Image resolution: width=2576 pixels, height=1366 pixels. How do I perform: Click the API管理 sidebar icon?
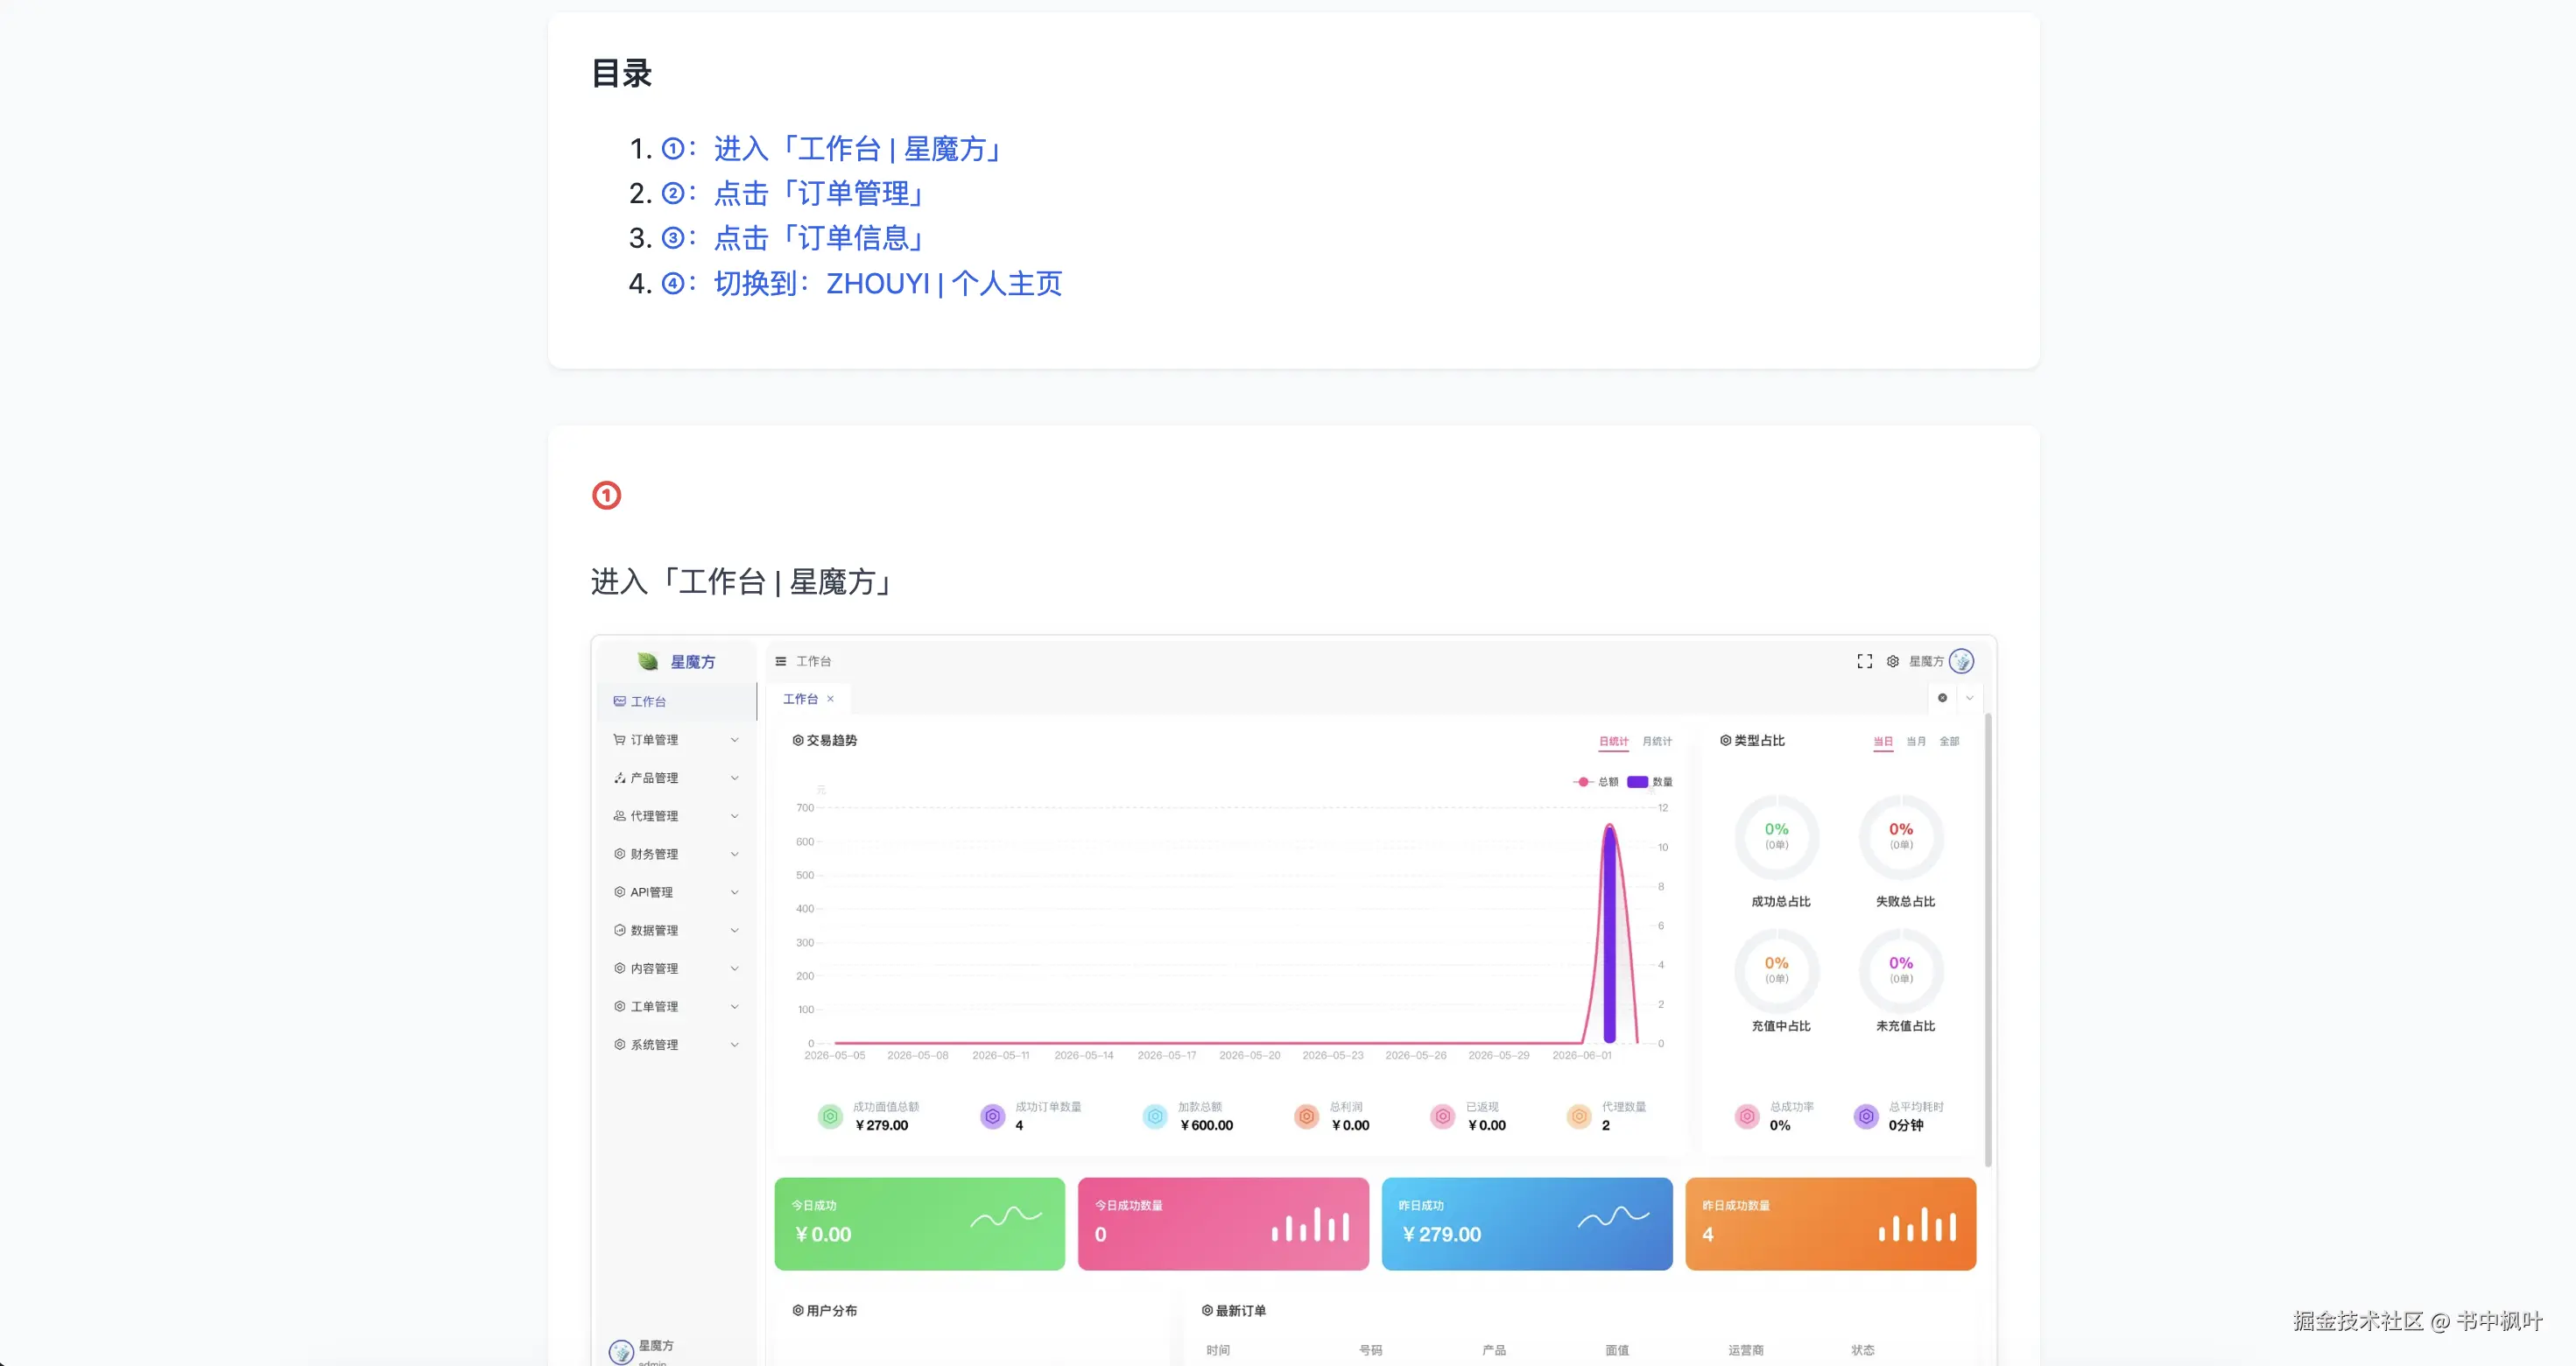(x=619, y=892)
